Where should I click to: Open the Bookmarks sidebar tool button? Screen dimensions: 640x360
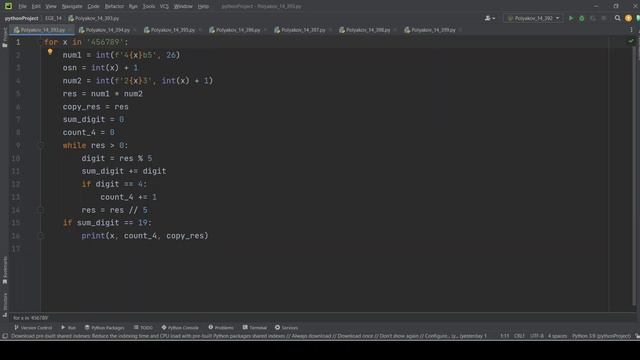pyautogui.click(x=4, y=271)
